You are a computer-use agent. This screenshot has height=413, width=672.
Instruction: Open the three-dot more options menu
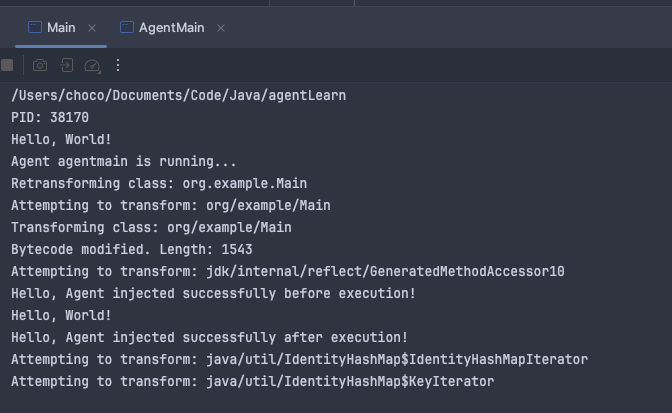point(118,65)
